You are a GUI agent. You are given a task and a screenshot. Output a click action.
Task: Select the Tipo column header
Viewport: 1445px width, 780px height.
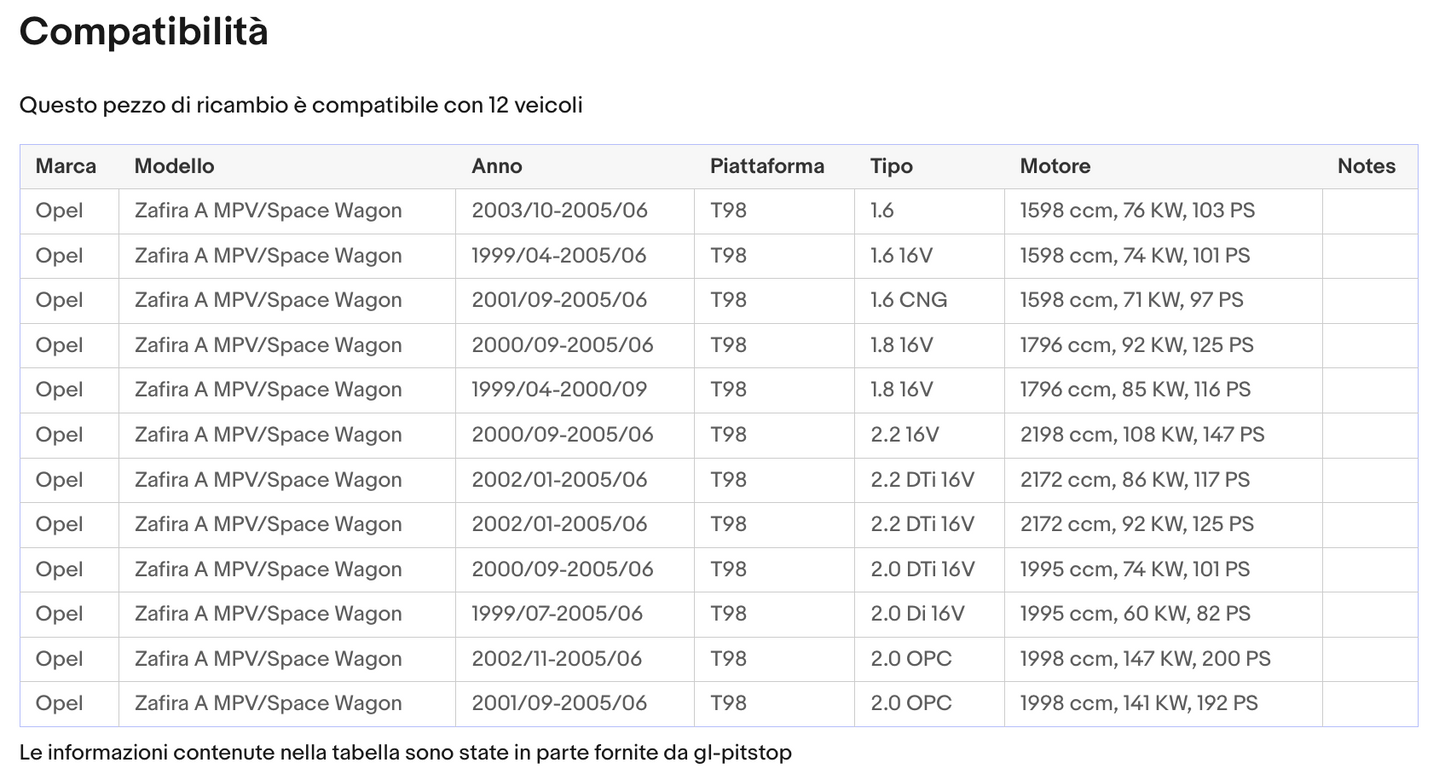click(x=891, y=166)
